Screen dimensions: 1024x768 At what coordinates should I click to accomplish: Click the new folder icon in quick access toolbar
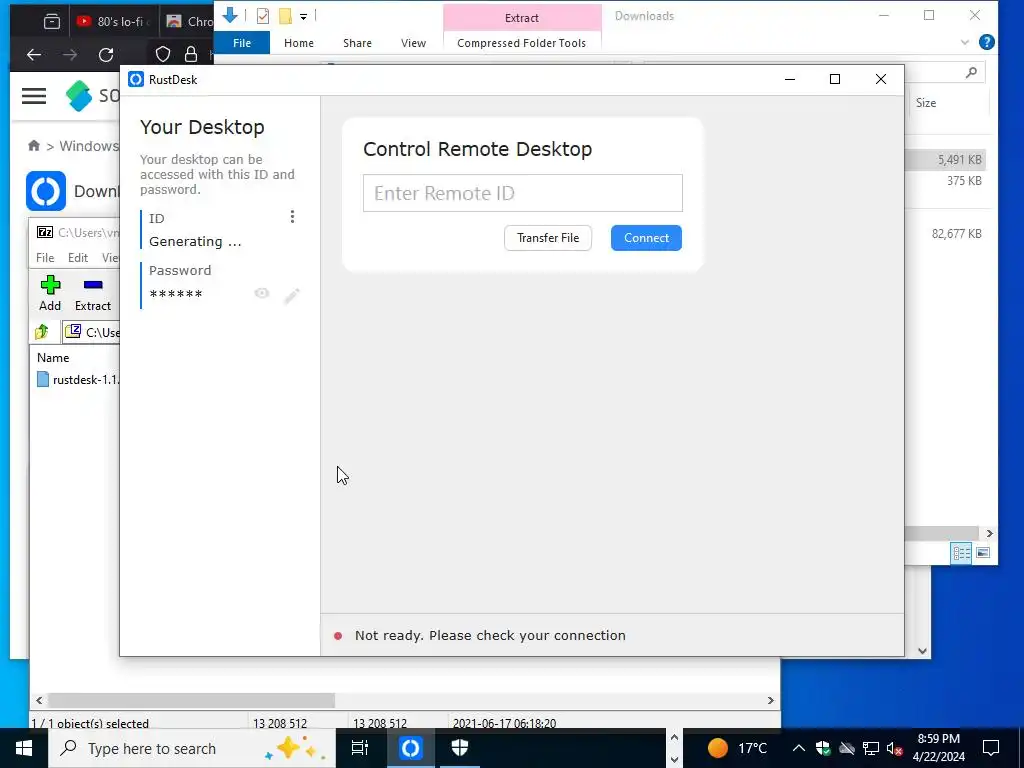pyautogui.click(x=285, y=16)
